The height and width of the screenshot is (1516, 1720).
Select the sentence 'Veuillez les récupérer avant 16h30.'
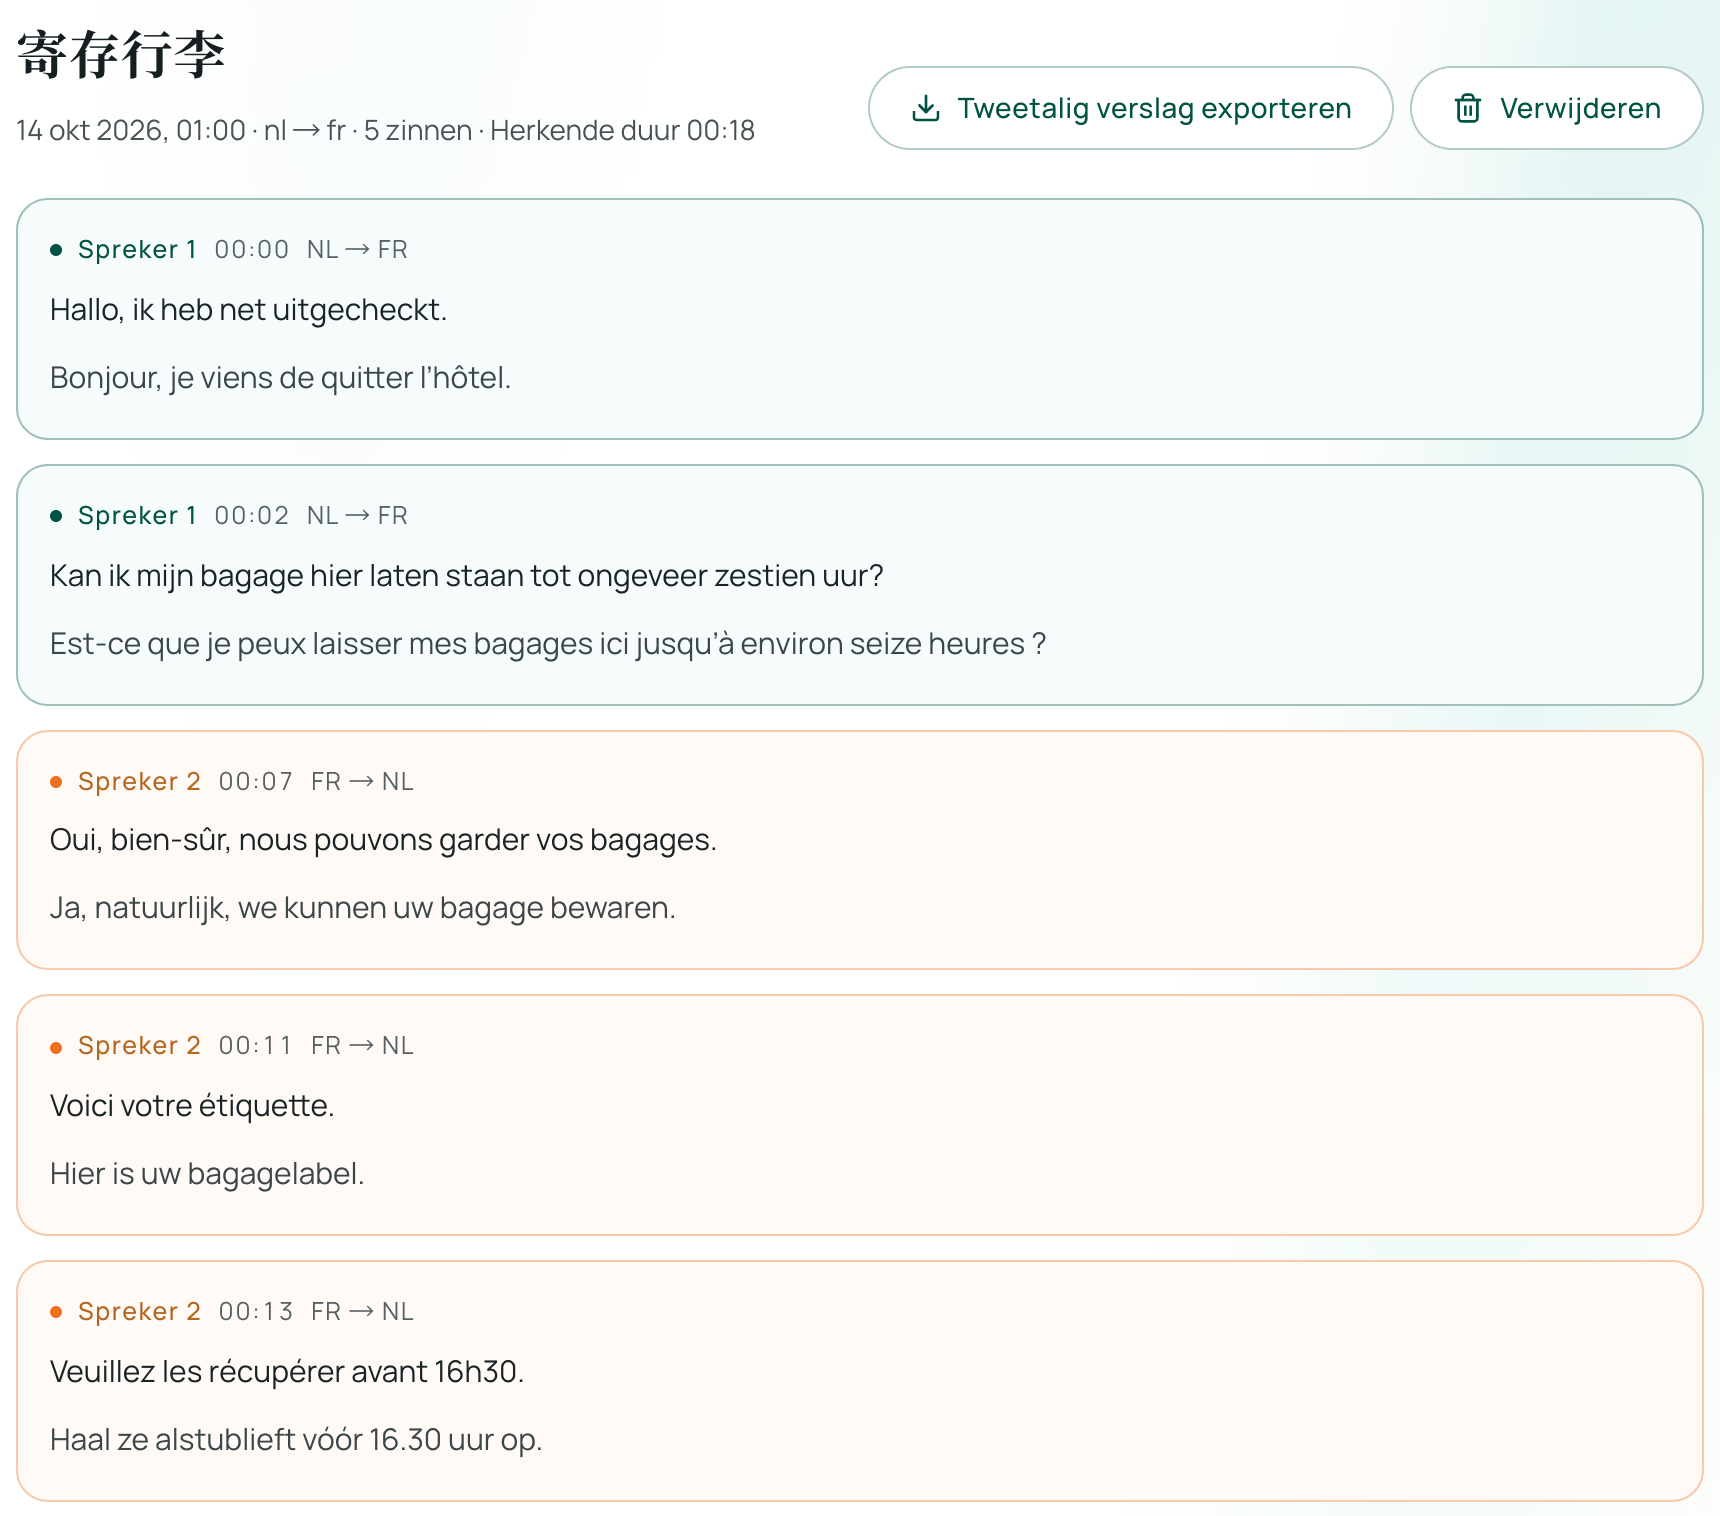point(287,1372)
